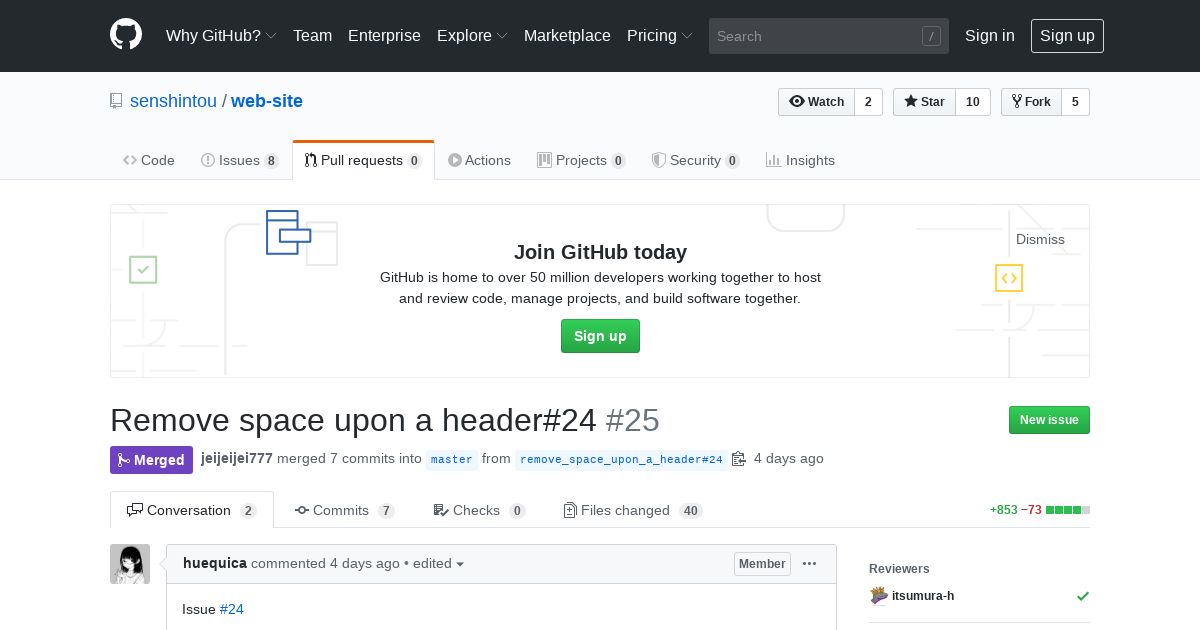1200x630 pixels.
Task: Open the huequica commenter link
Action: (215, 563)
